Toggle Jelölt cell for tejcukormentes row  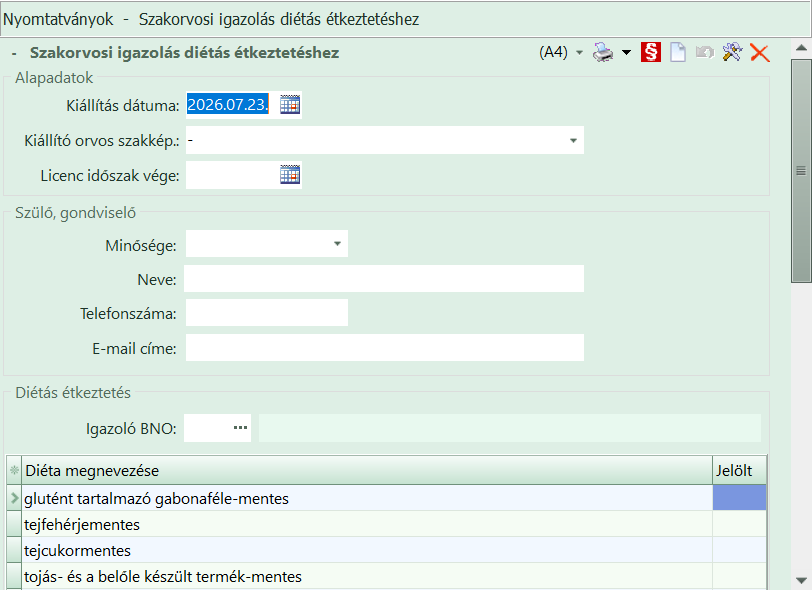(x=739, y=550)
